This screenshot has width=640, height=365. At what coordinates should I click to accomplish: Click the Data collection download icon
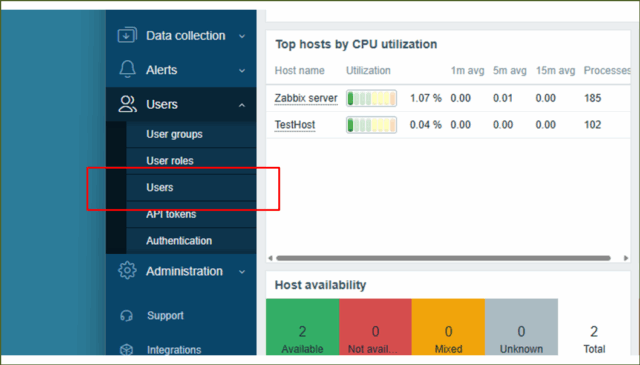coord(127,35)
